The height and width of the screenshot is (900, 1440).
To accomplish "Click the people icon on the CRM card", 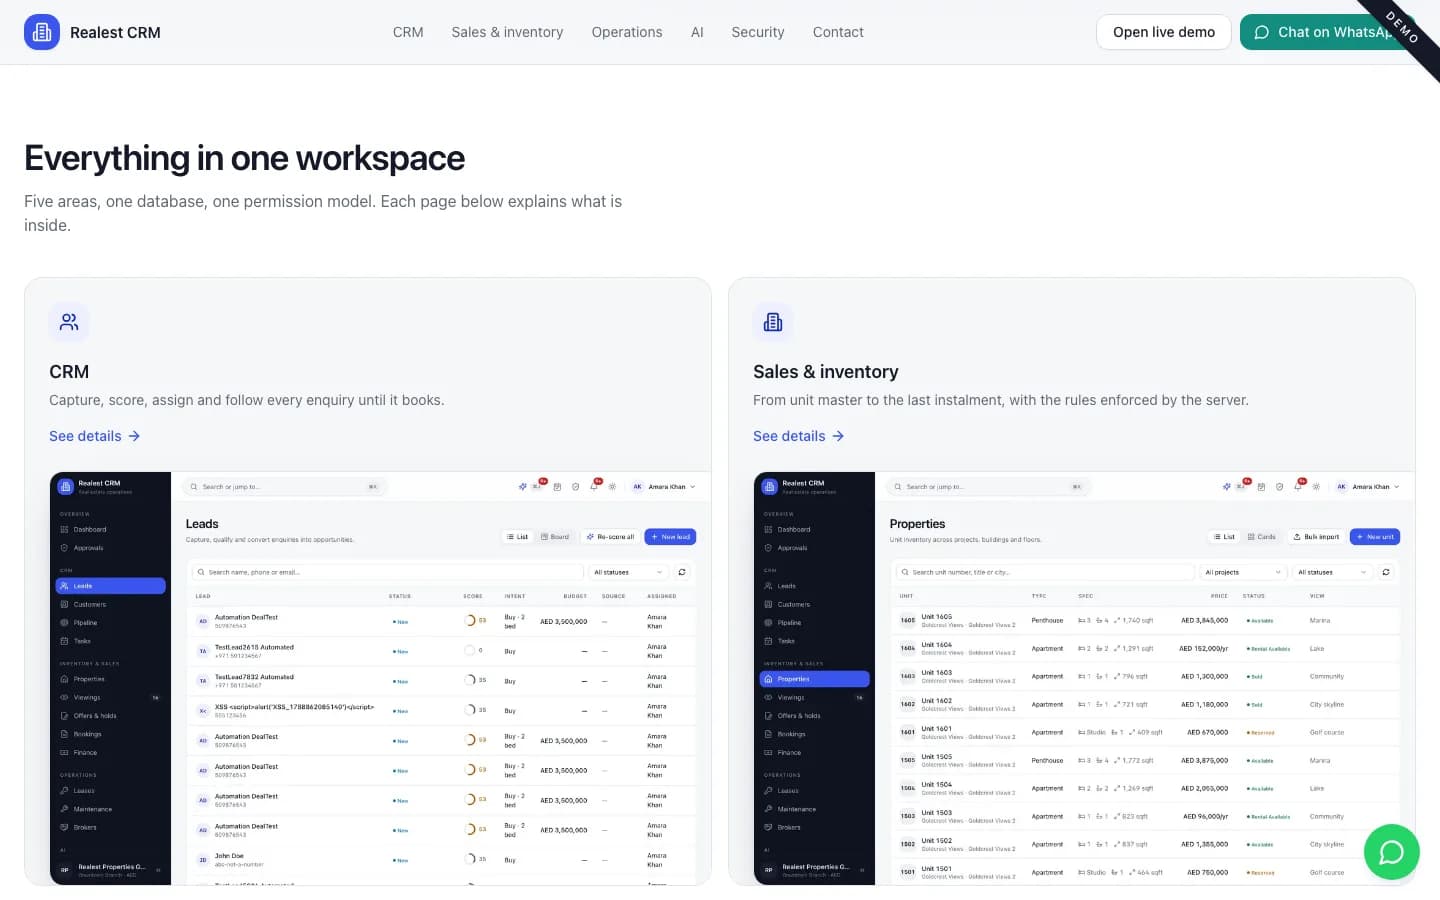I will 69,322.
